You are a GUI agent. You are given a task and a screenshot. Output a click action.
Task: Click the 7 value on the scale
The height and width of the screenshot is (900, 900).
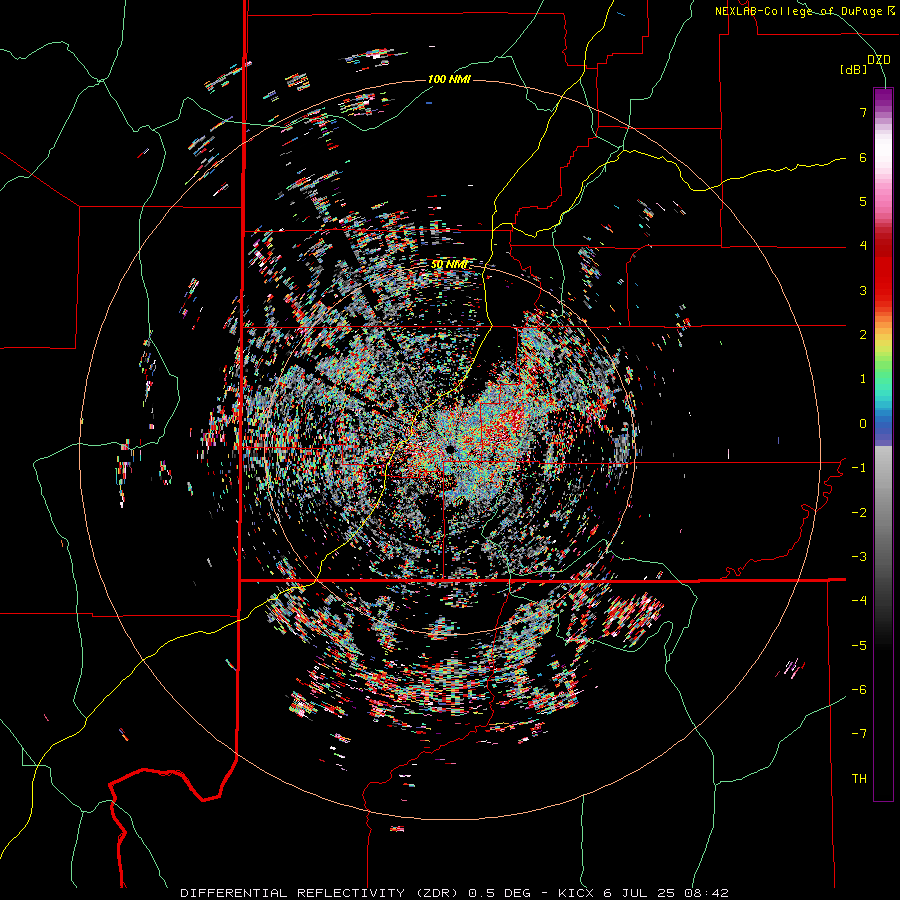[863, 112]
